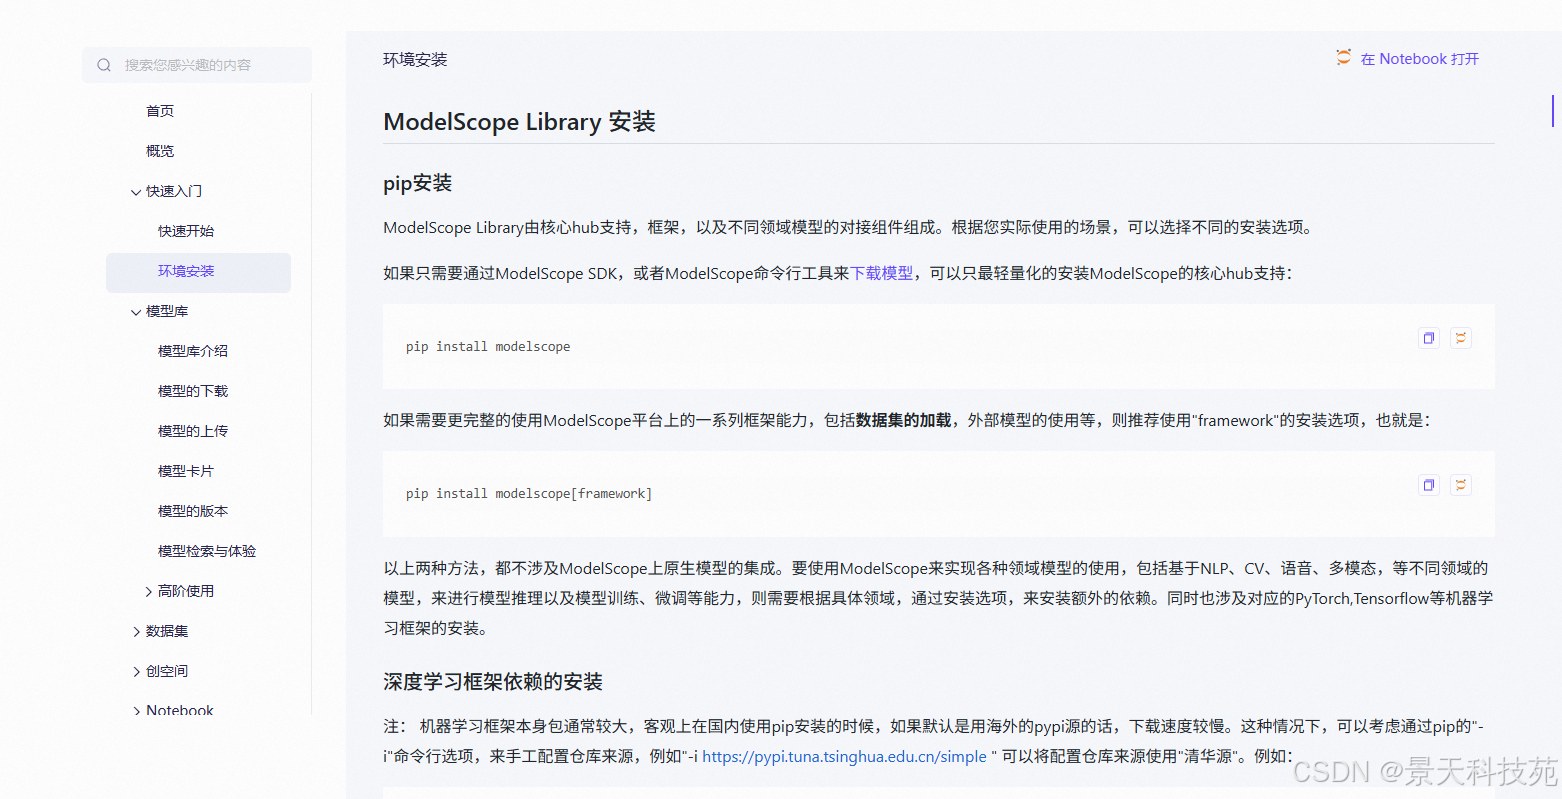
Task: Click the 'pip install modelscope[framework]' code text
Action: [x=529, y=494]
